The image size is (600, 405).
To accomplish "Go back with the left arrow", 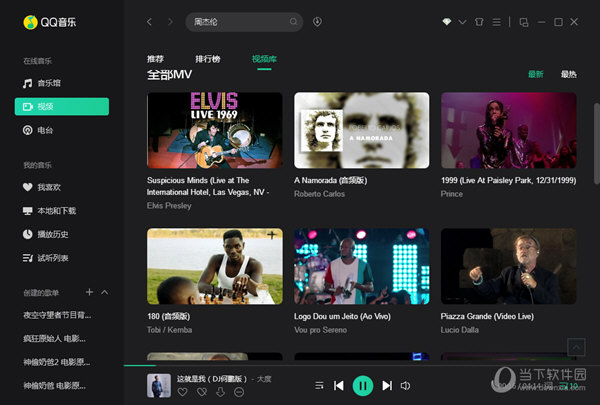I will point(149,22).
